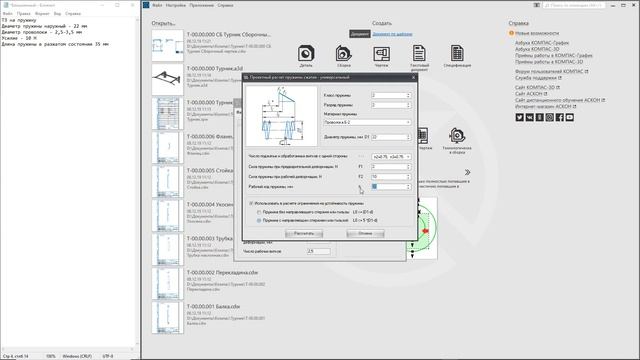
Task: Select spring with guide rod option
Action: click(259, 220)
